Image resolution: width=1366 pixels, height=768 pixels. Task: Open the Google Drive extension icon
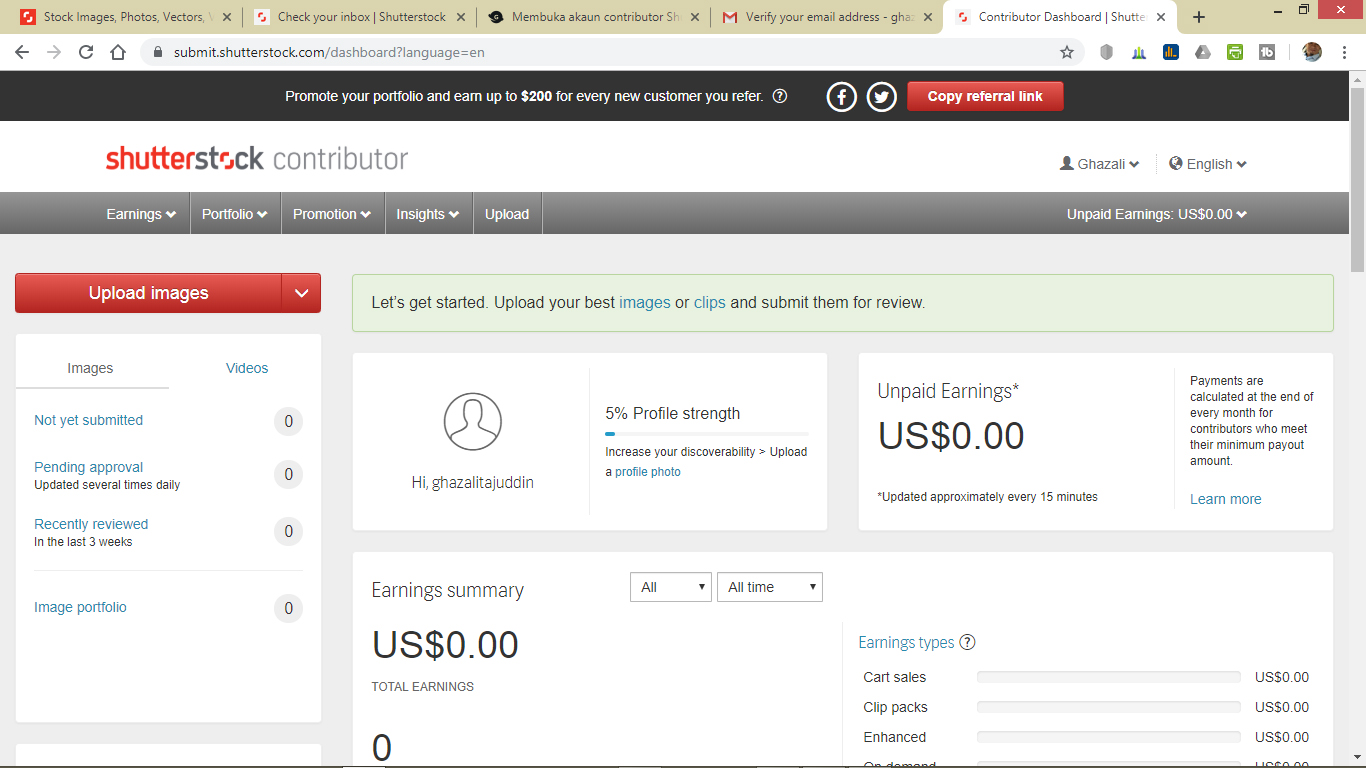coord(1203,52)
